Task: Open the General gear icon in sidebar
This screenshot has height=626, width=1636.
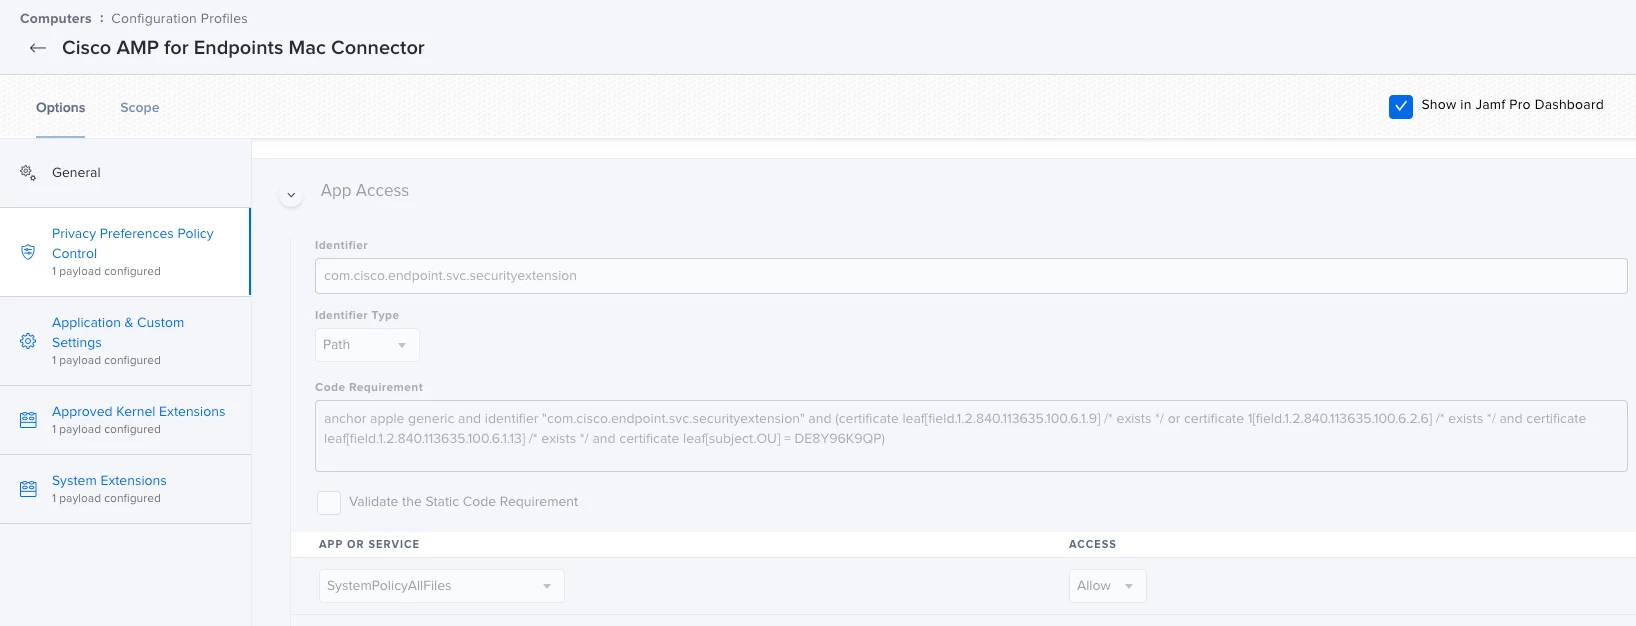Action: click(28, 172)
